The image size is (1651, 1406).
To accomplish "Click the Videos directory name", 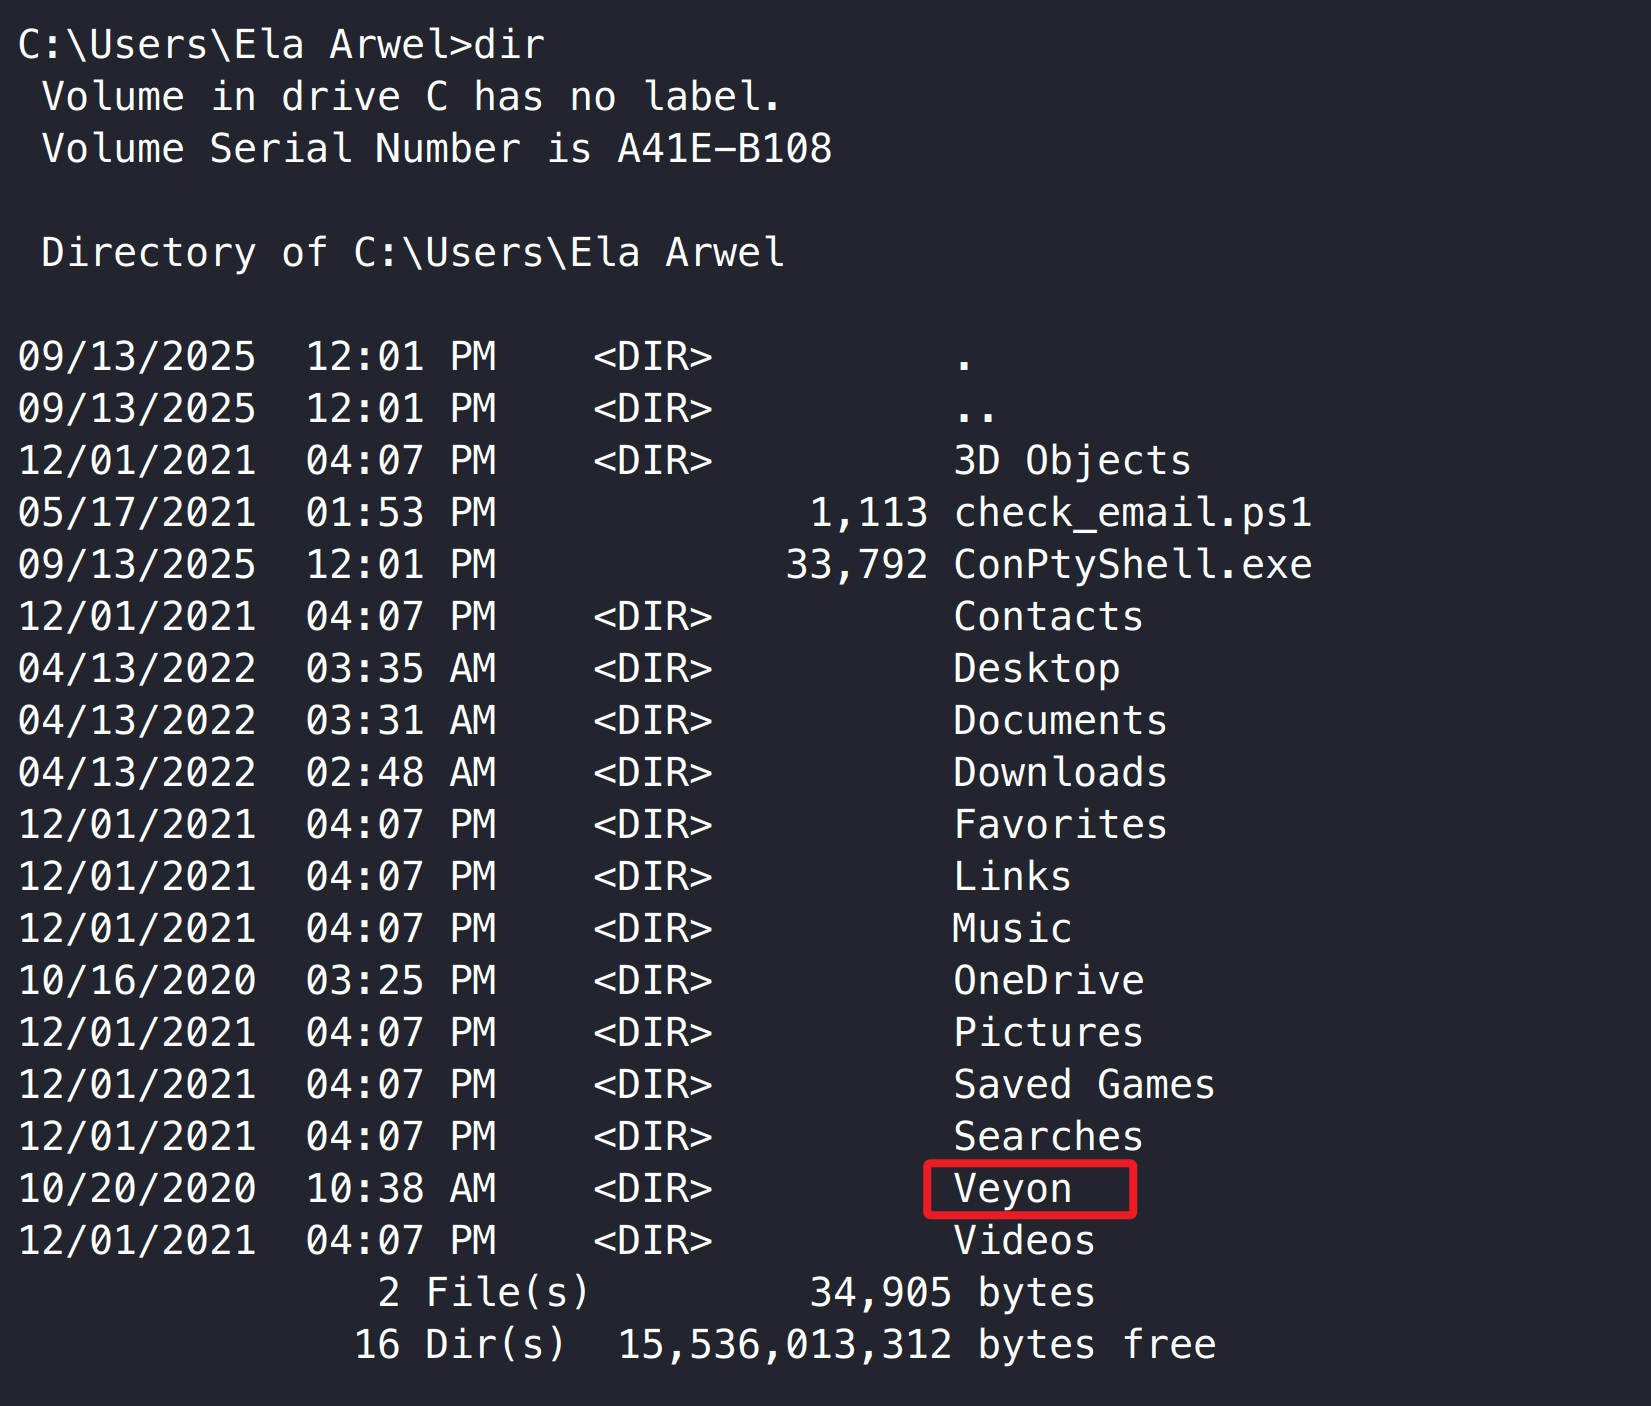I will (x=1024, y=1241).
